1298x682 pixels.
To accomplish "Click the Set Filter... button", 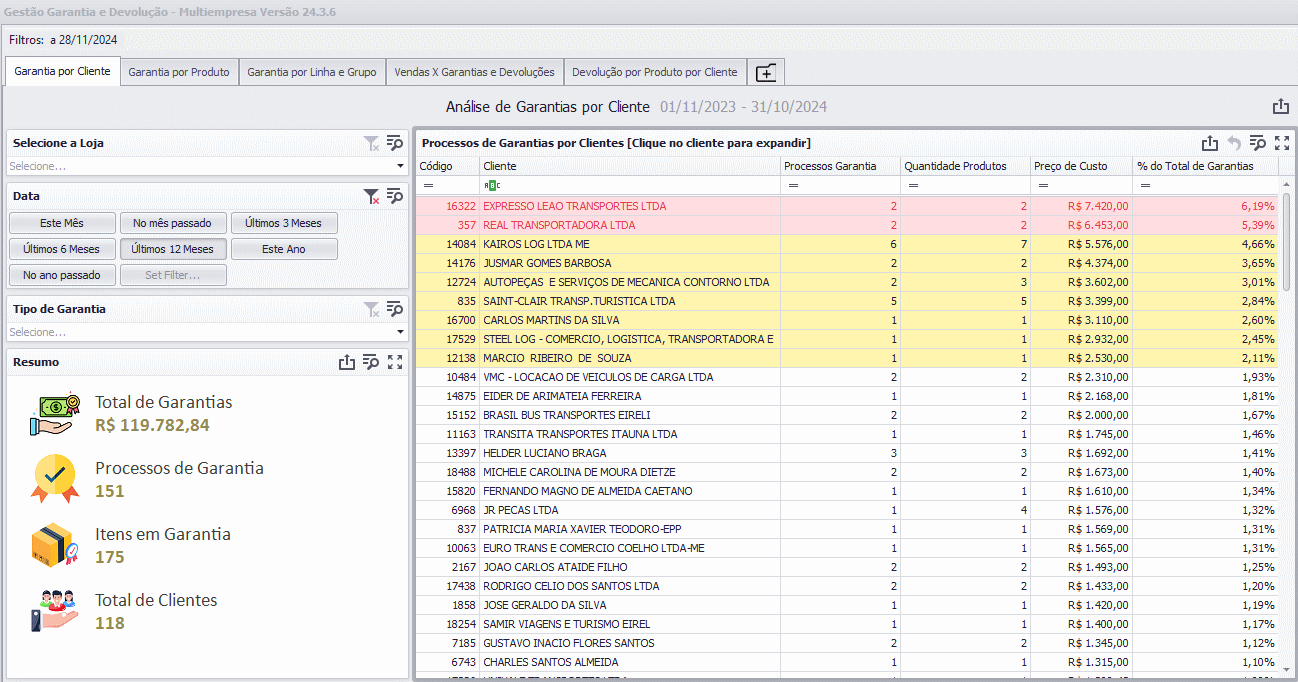I will (x=173, y=275).
